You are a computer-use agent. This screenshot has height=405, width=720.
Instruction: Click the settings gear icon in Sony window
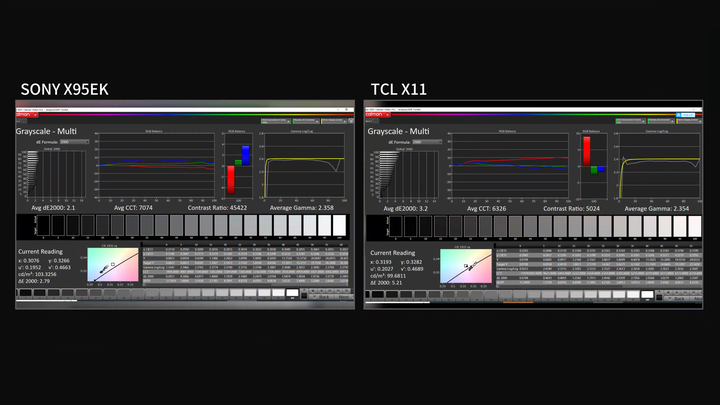(351, 121)
